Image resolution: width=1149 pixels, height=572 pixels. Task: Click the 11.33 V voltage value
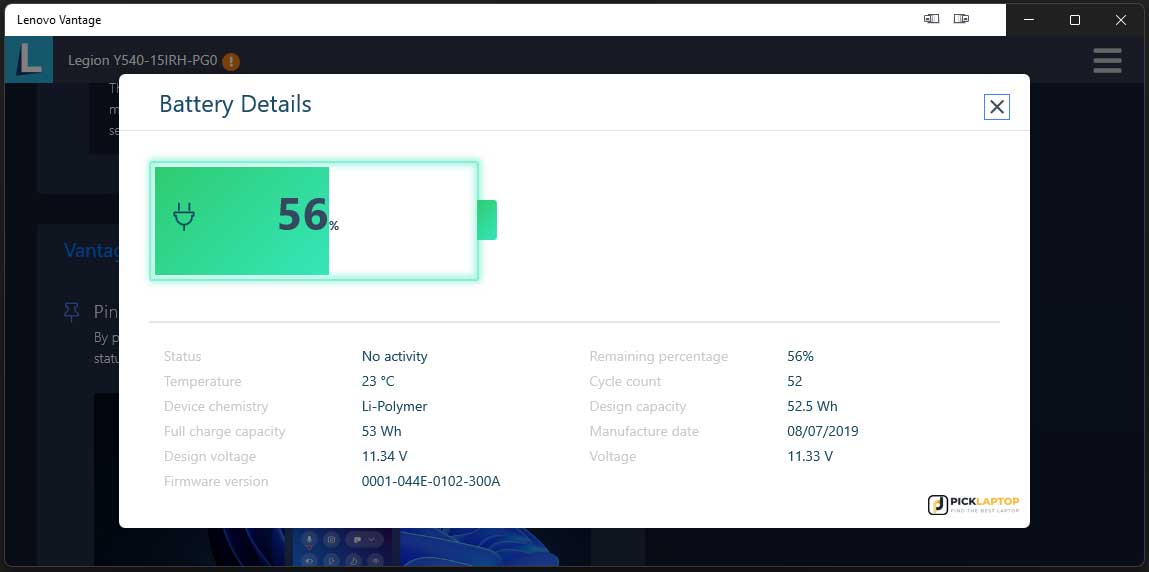810,456
